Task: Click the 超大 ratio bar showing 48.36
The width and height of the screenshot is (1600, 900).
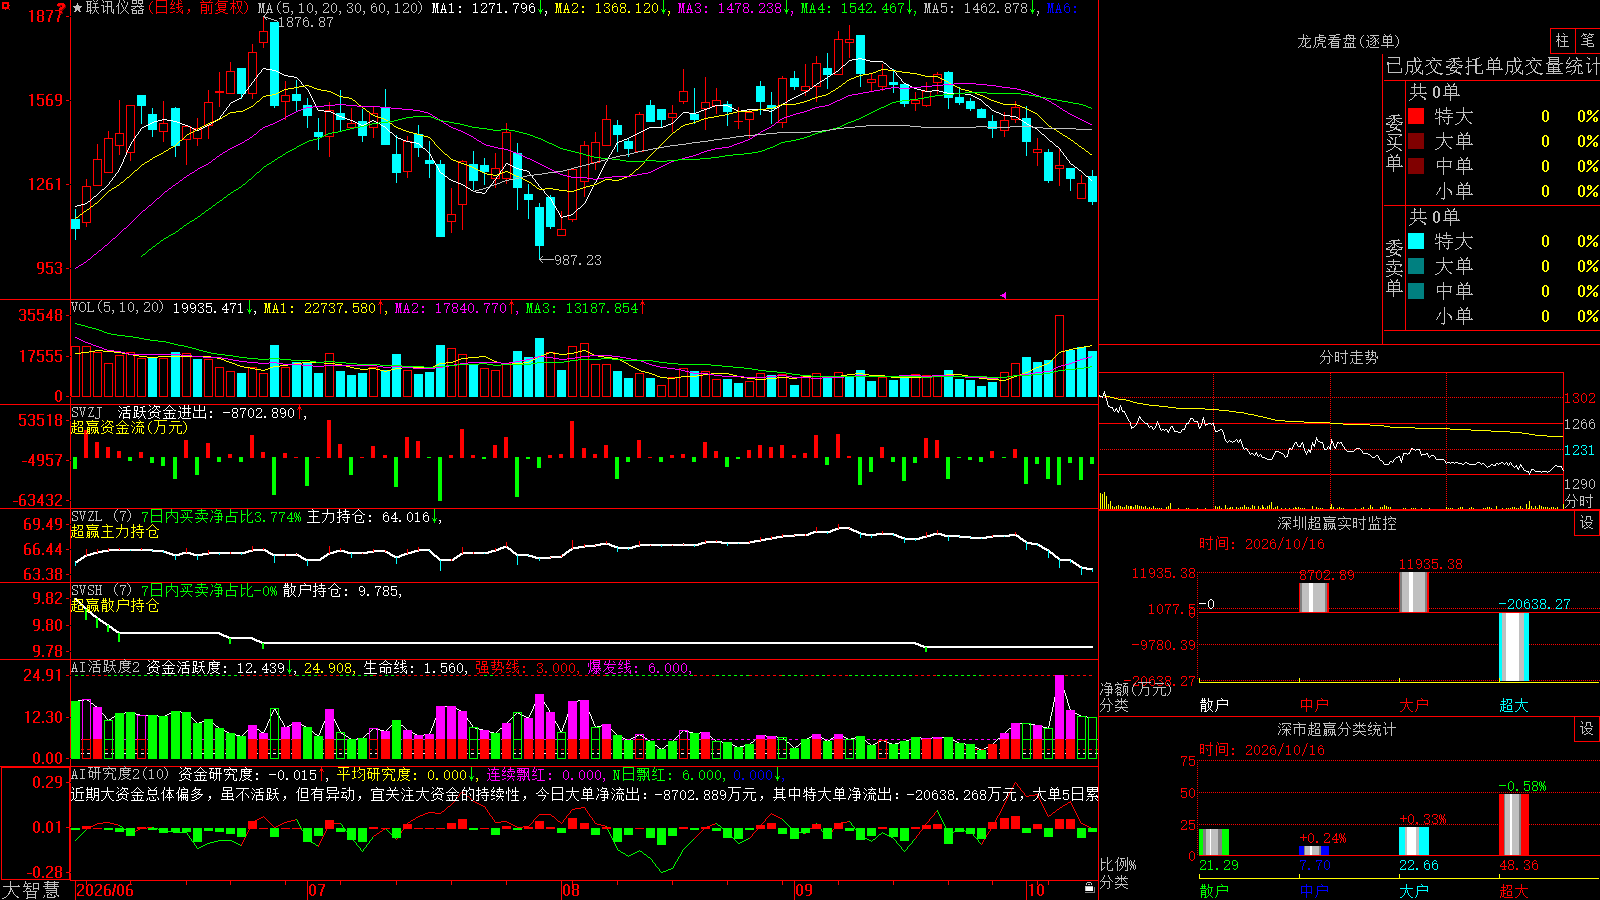Action: point(1514,824)
